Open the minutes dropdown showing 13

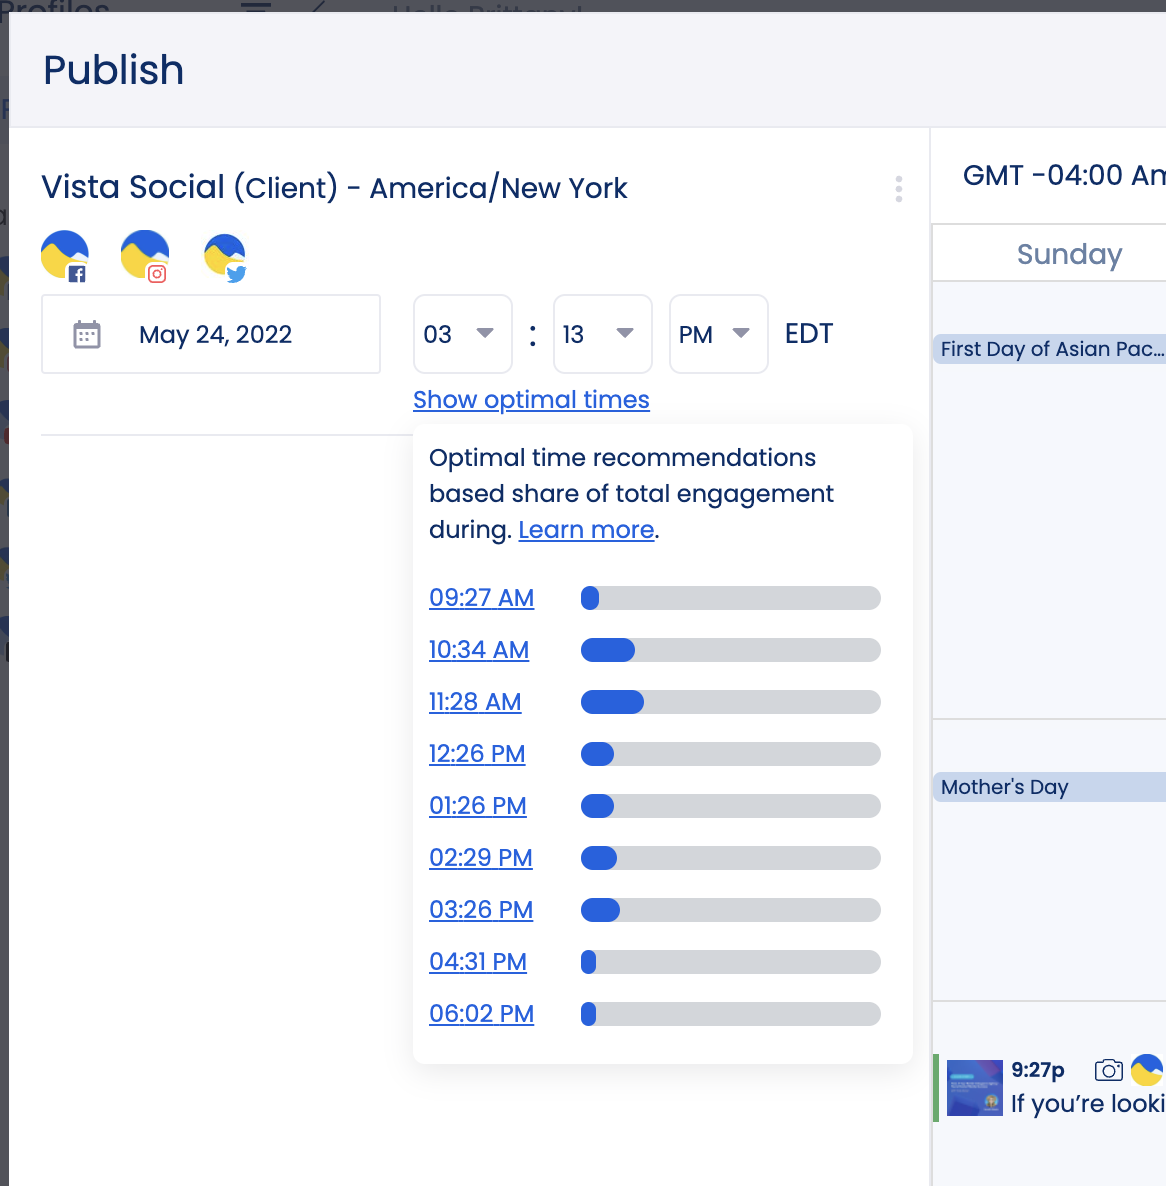pyautogui.click(x=602, y=334)
